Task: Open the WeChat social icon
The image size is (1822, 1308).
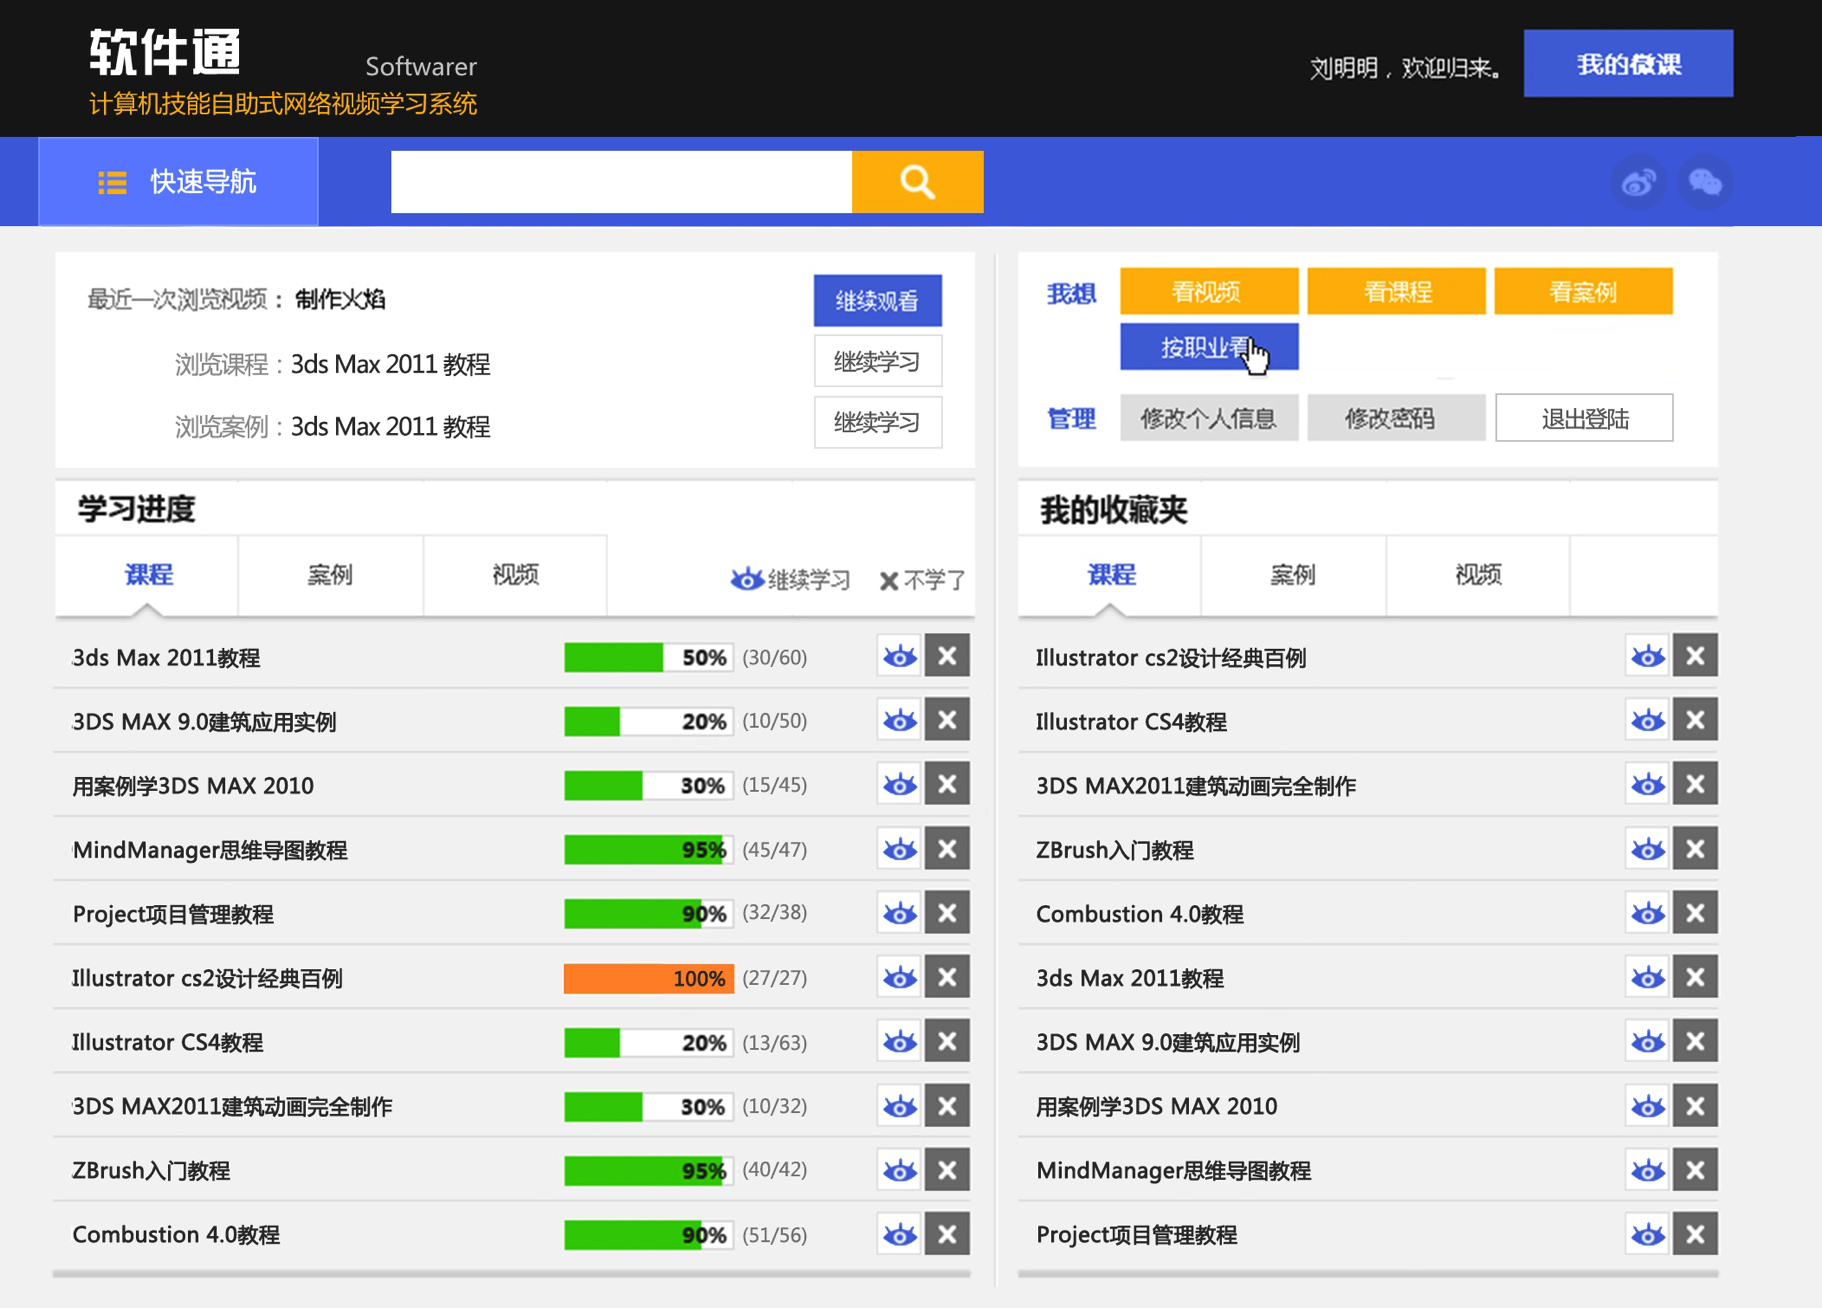Action: point(1705,183)
